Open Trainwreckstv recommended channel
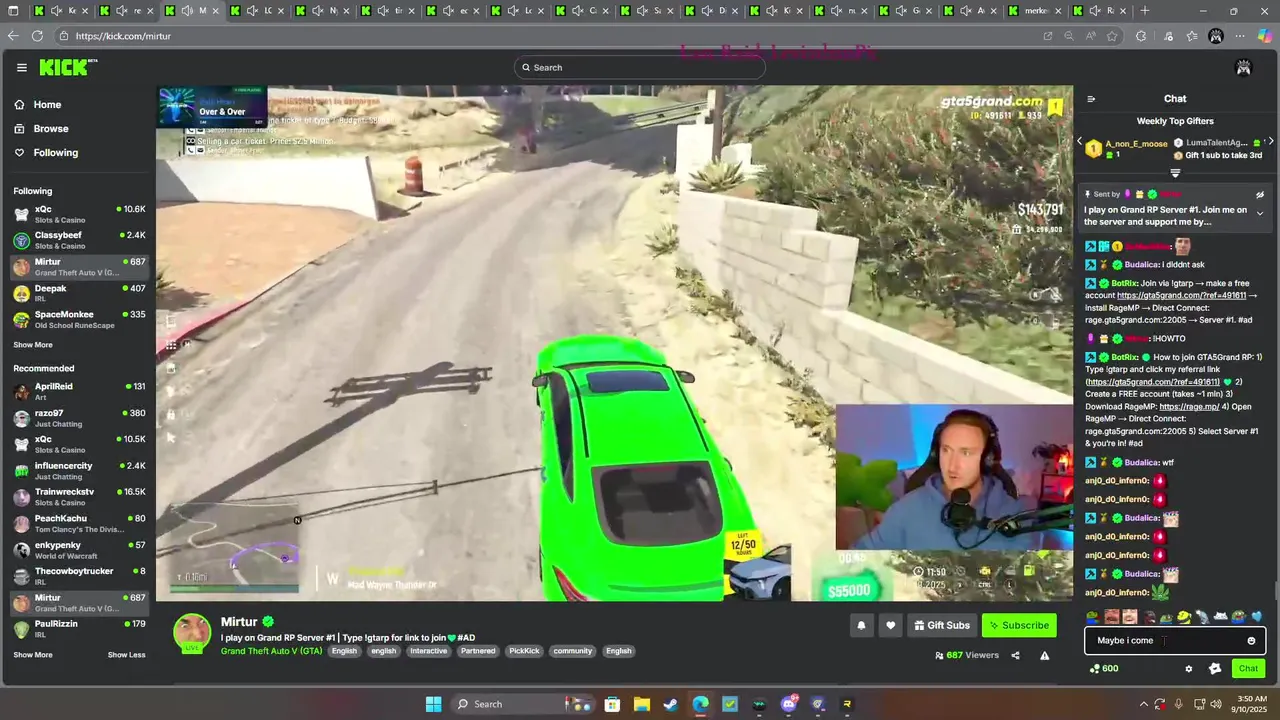This screenshot has width=1280, height=720. [x=78, y=497]
